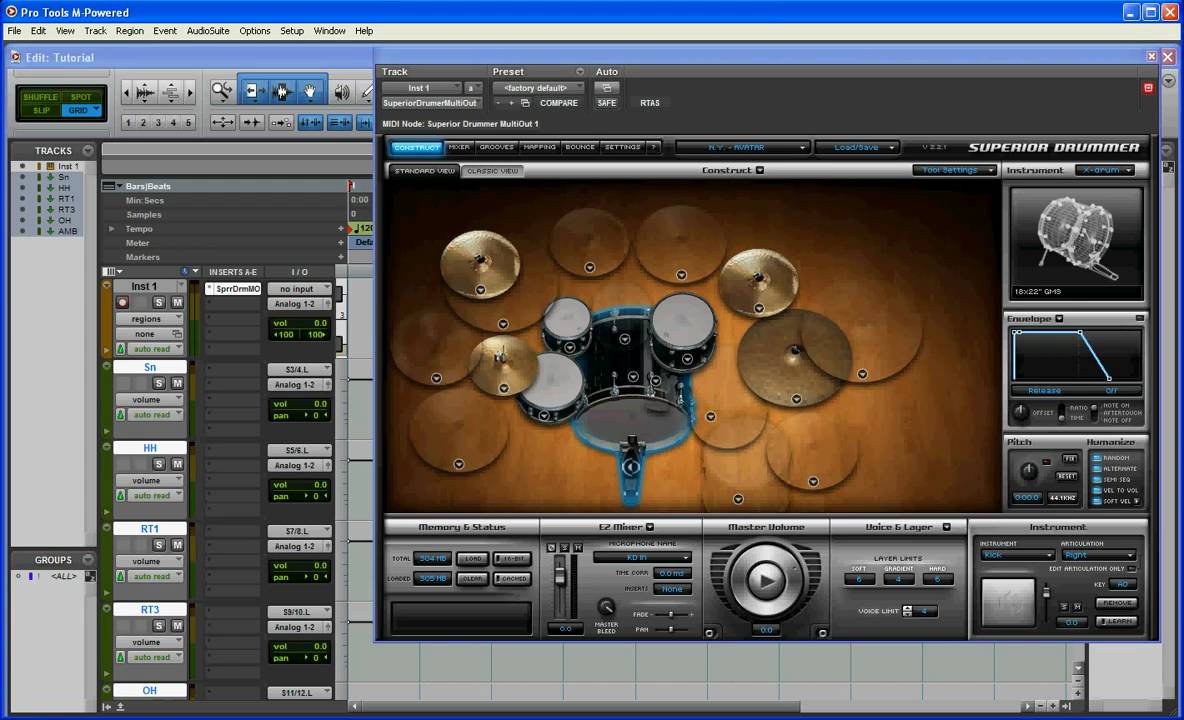Click the Master Bleed knob
This screenshot has width=1184, height=720.
pyautogui.click(x=606, y=608)
